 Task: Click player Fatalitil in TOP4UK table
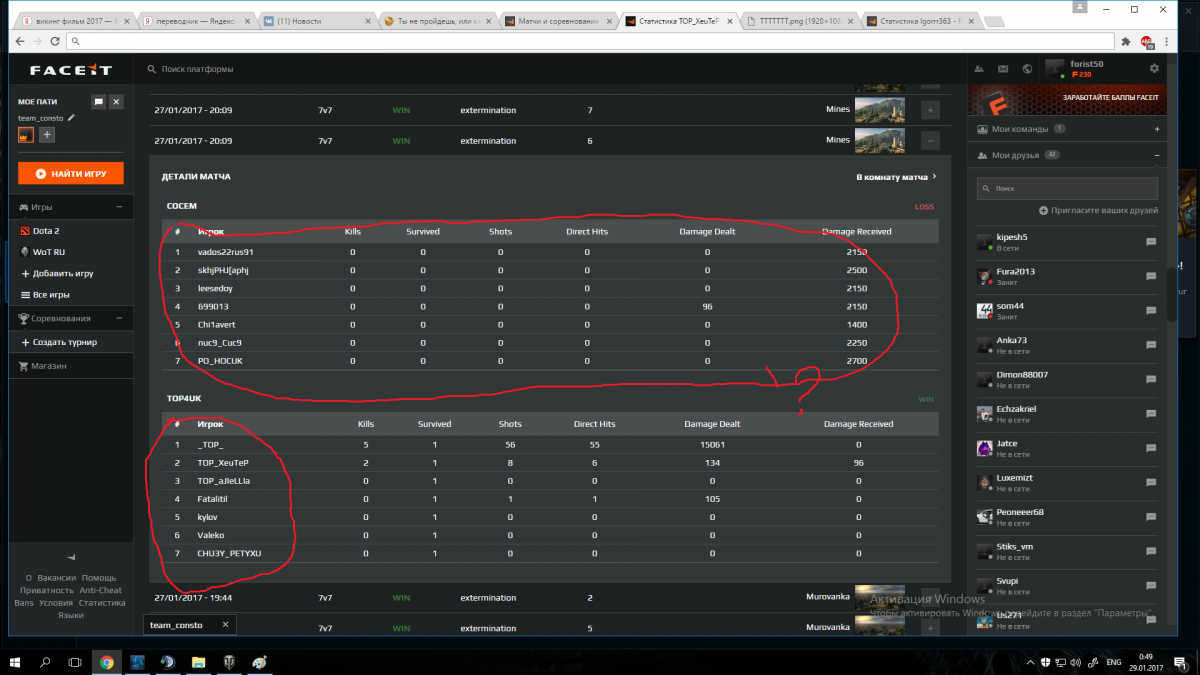click(x=214, y=499)
